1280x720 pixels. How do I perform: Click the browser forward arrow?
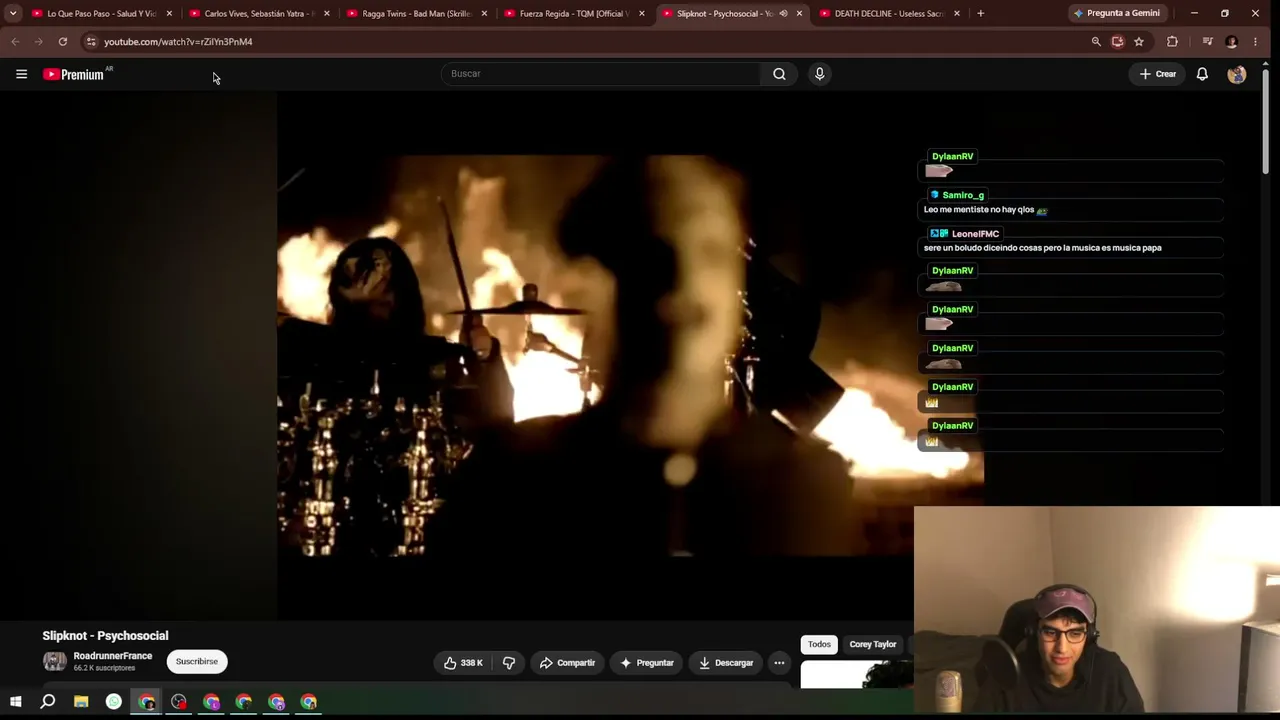[x=38, y=42]
